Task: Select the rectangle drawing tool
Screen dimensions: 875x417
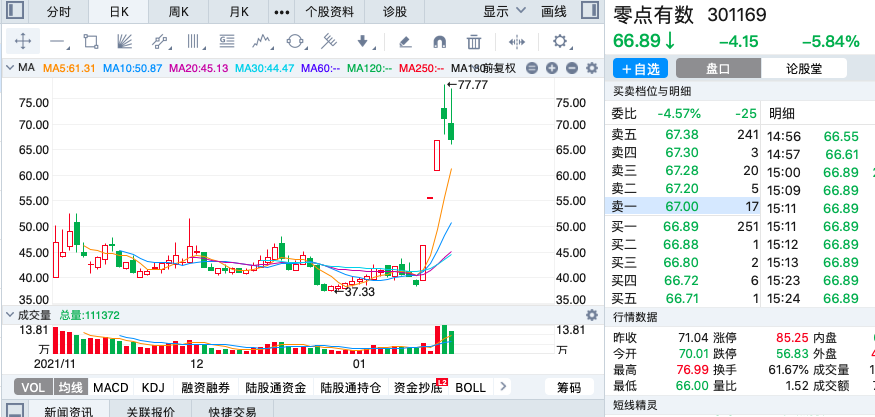Action: [90, 41]
